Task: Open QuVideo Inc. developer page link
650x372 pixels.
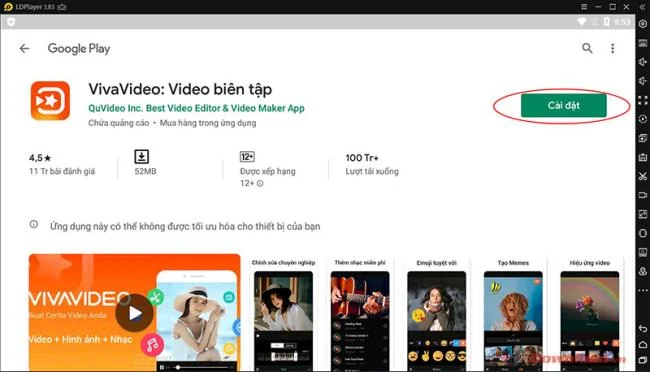Action: (196, 108)
